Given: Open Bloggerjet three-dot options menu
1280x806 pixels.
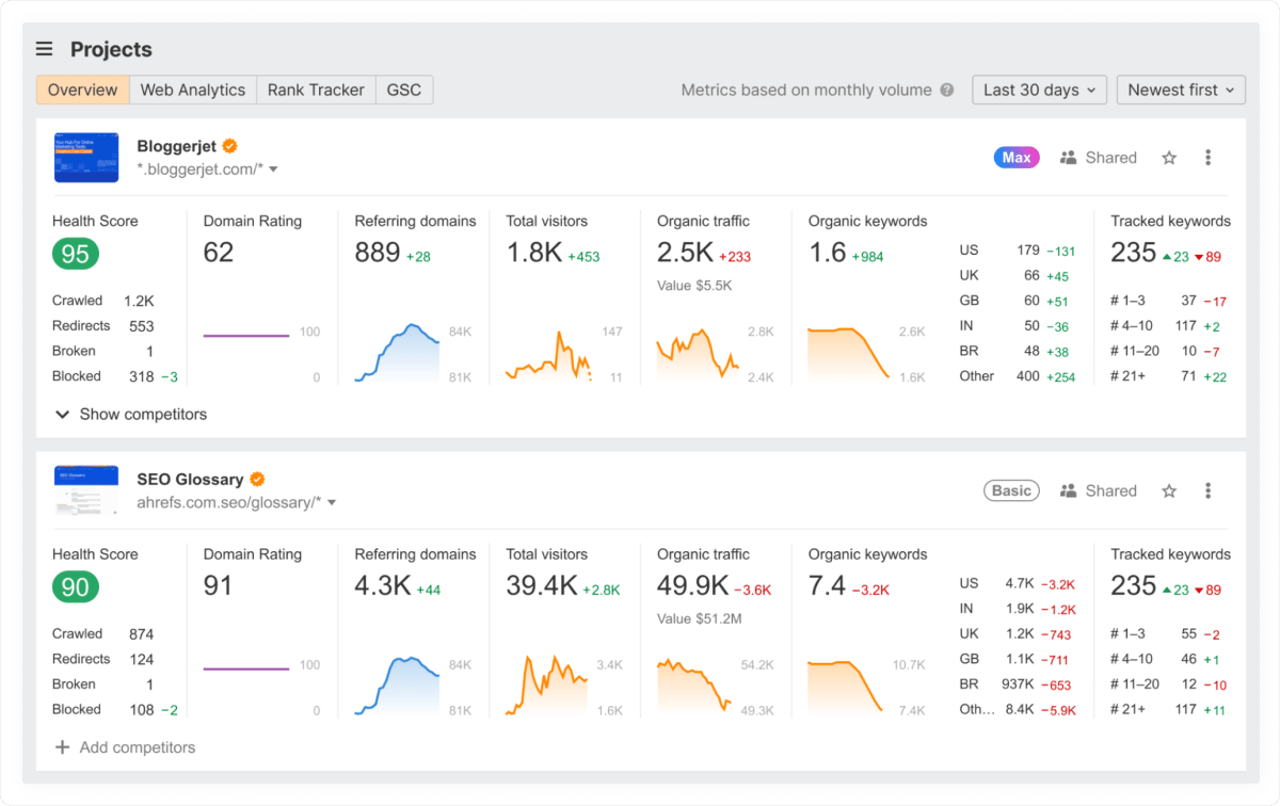Looking at the screenshot, I should point(1208,157).
